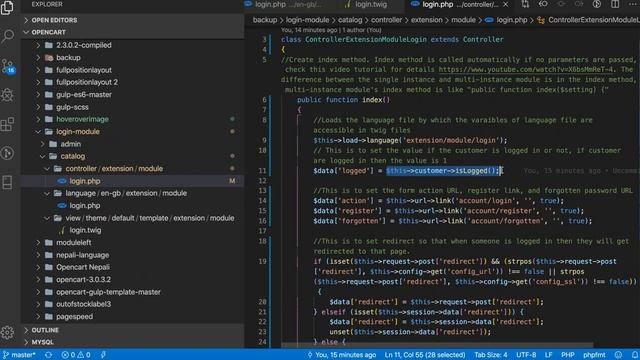This screenshot has width=640, height=360.
Task: Change the PHP language mode
Action: point(567,355)
